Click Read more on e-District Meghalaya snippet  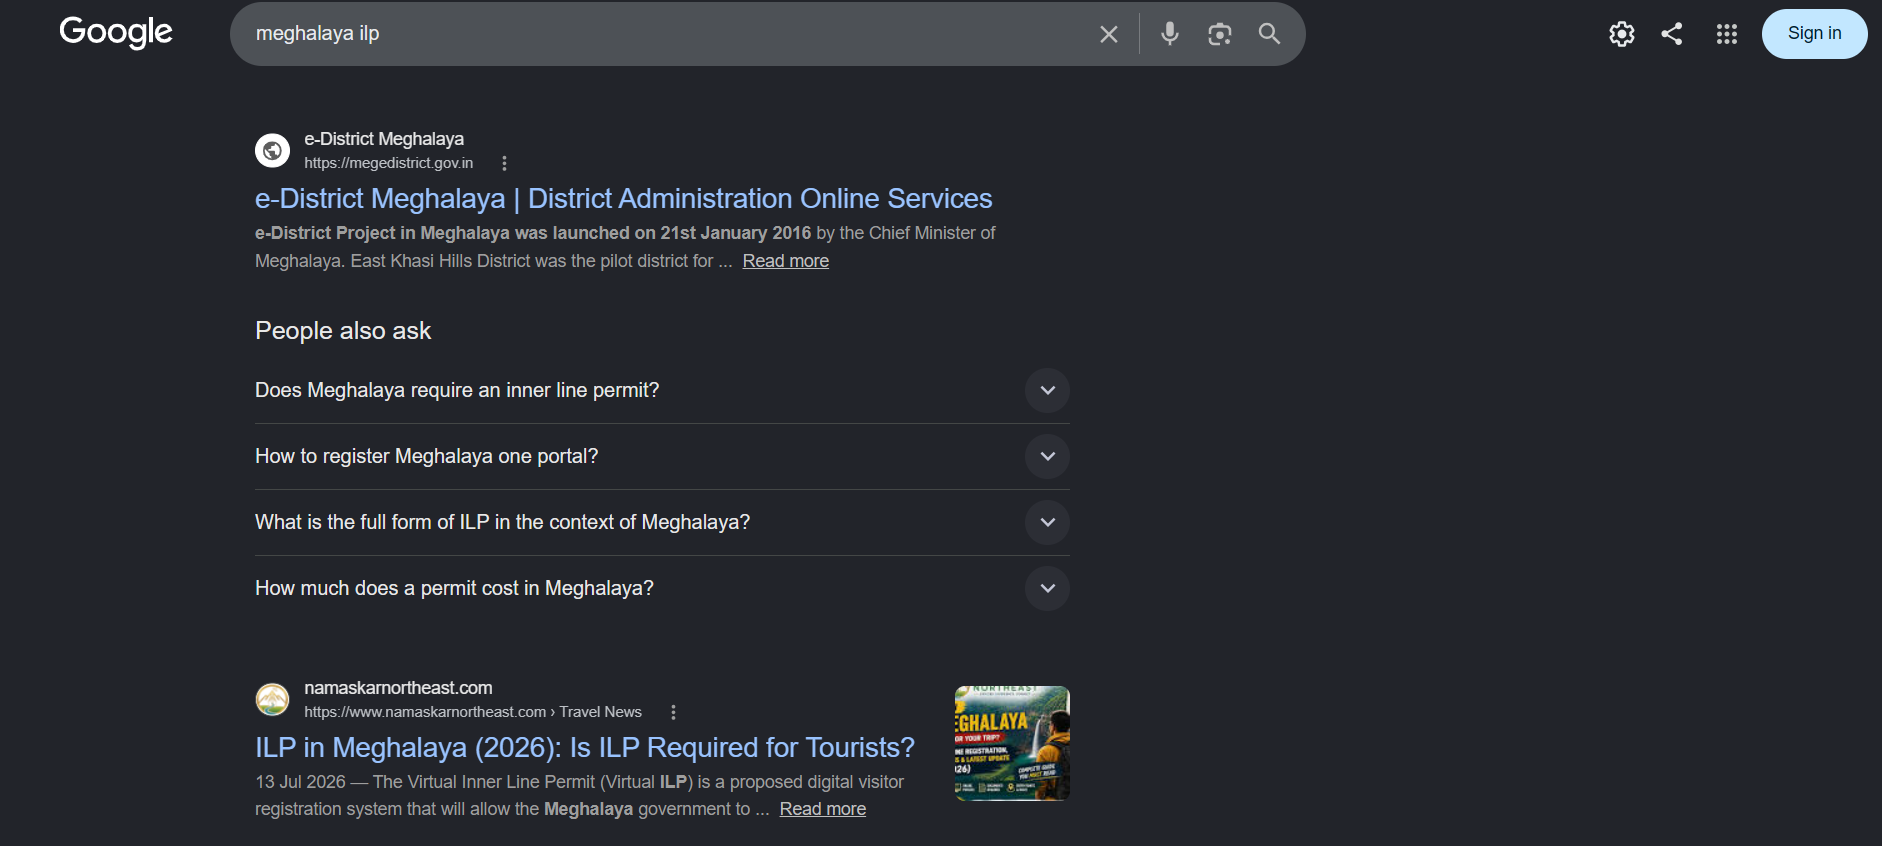[785, 261]
